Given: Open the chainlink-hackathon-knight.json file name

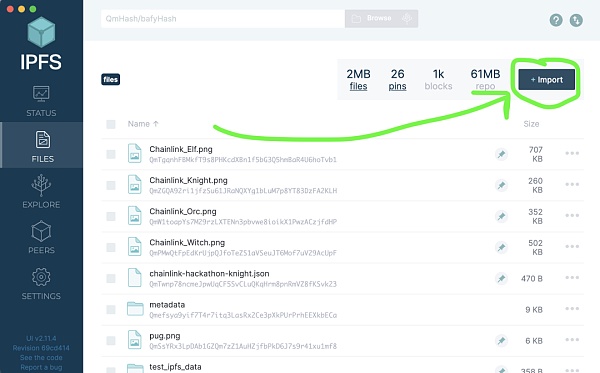Looking at the screenshot, I should (209, 274).
